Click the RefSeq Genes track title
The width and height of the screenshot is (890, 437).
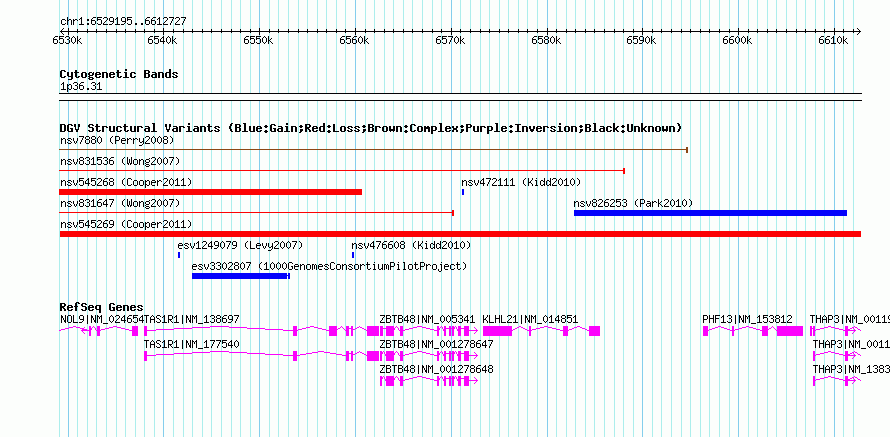102,307
